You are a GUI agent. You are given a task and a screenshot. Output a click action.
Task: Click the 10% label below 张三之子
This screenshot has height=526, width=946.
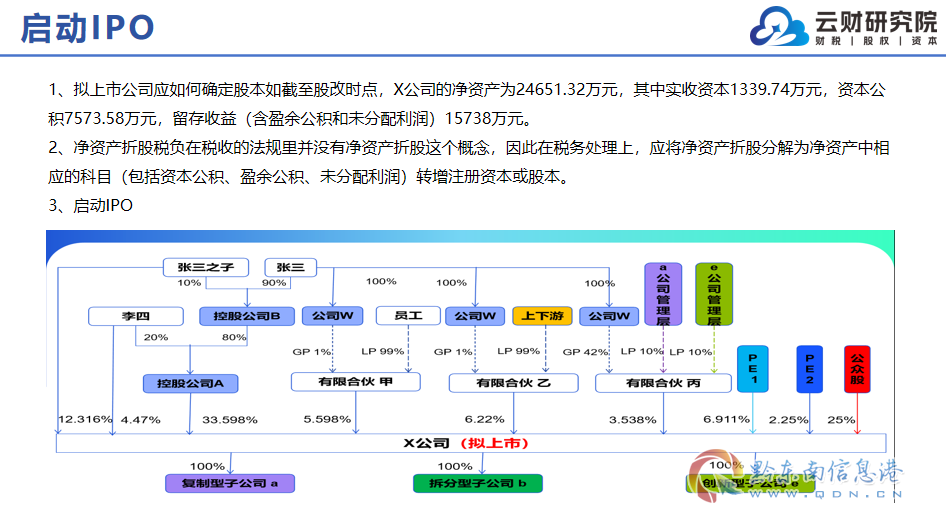tap(189, 283)
